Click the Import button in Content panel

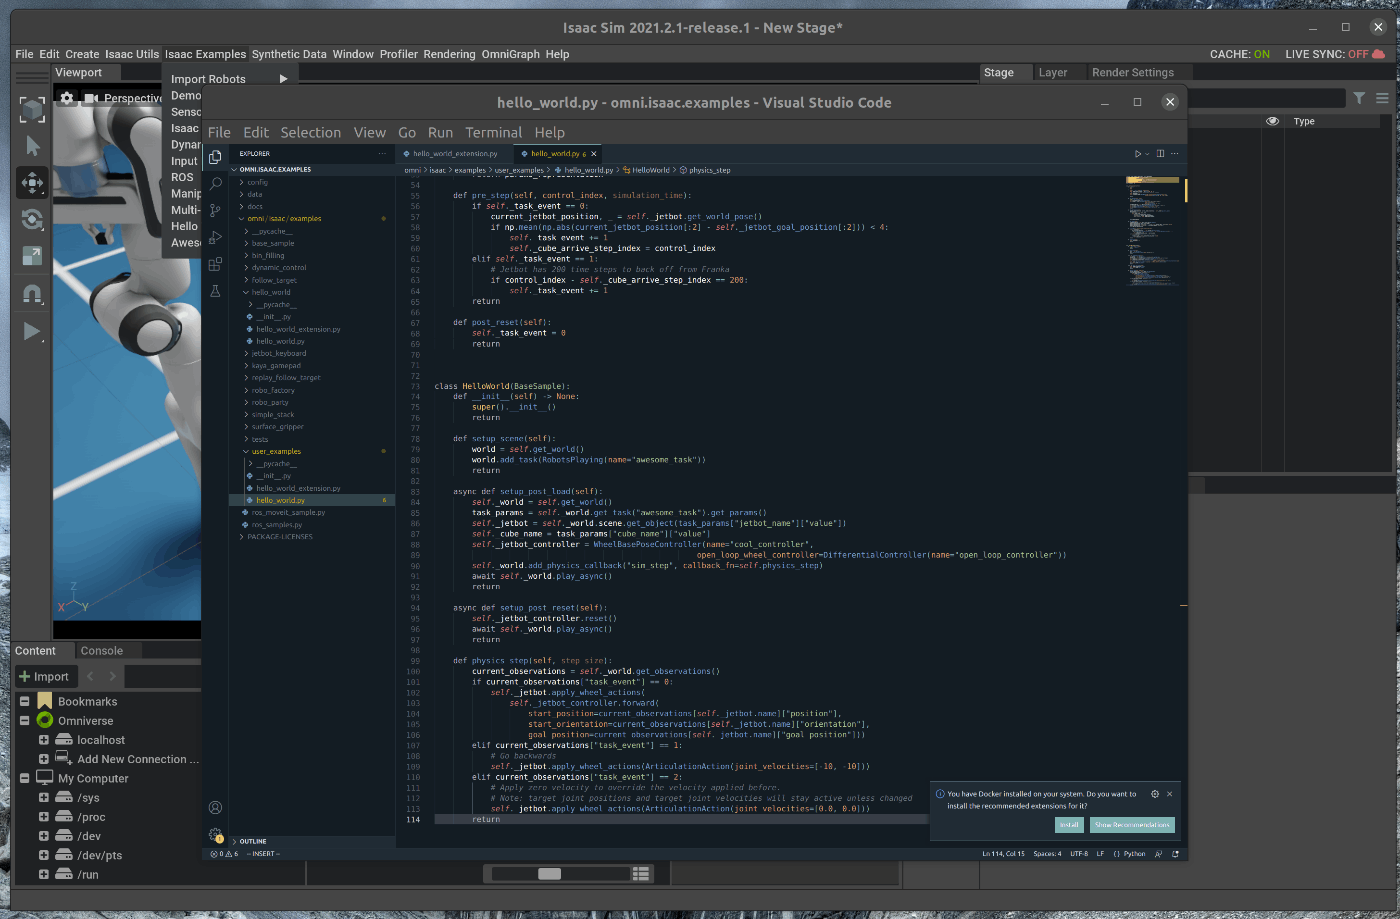44,676
